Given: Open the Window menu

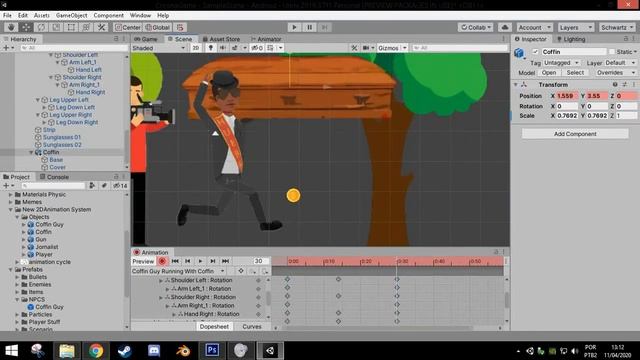Looking at the screenshot, I should point(140,16).
